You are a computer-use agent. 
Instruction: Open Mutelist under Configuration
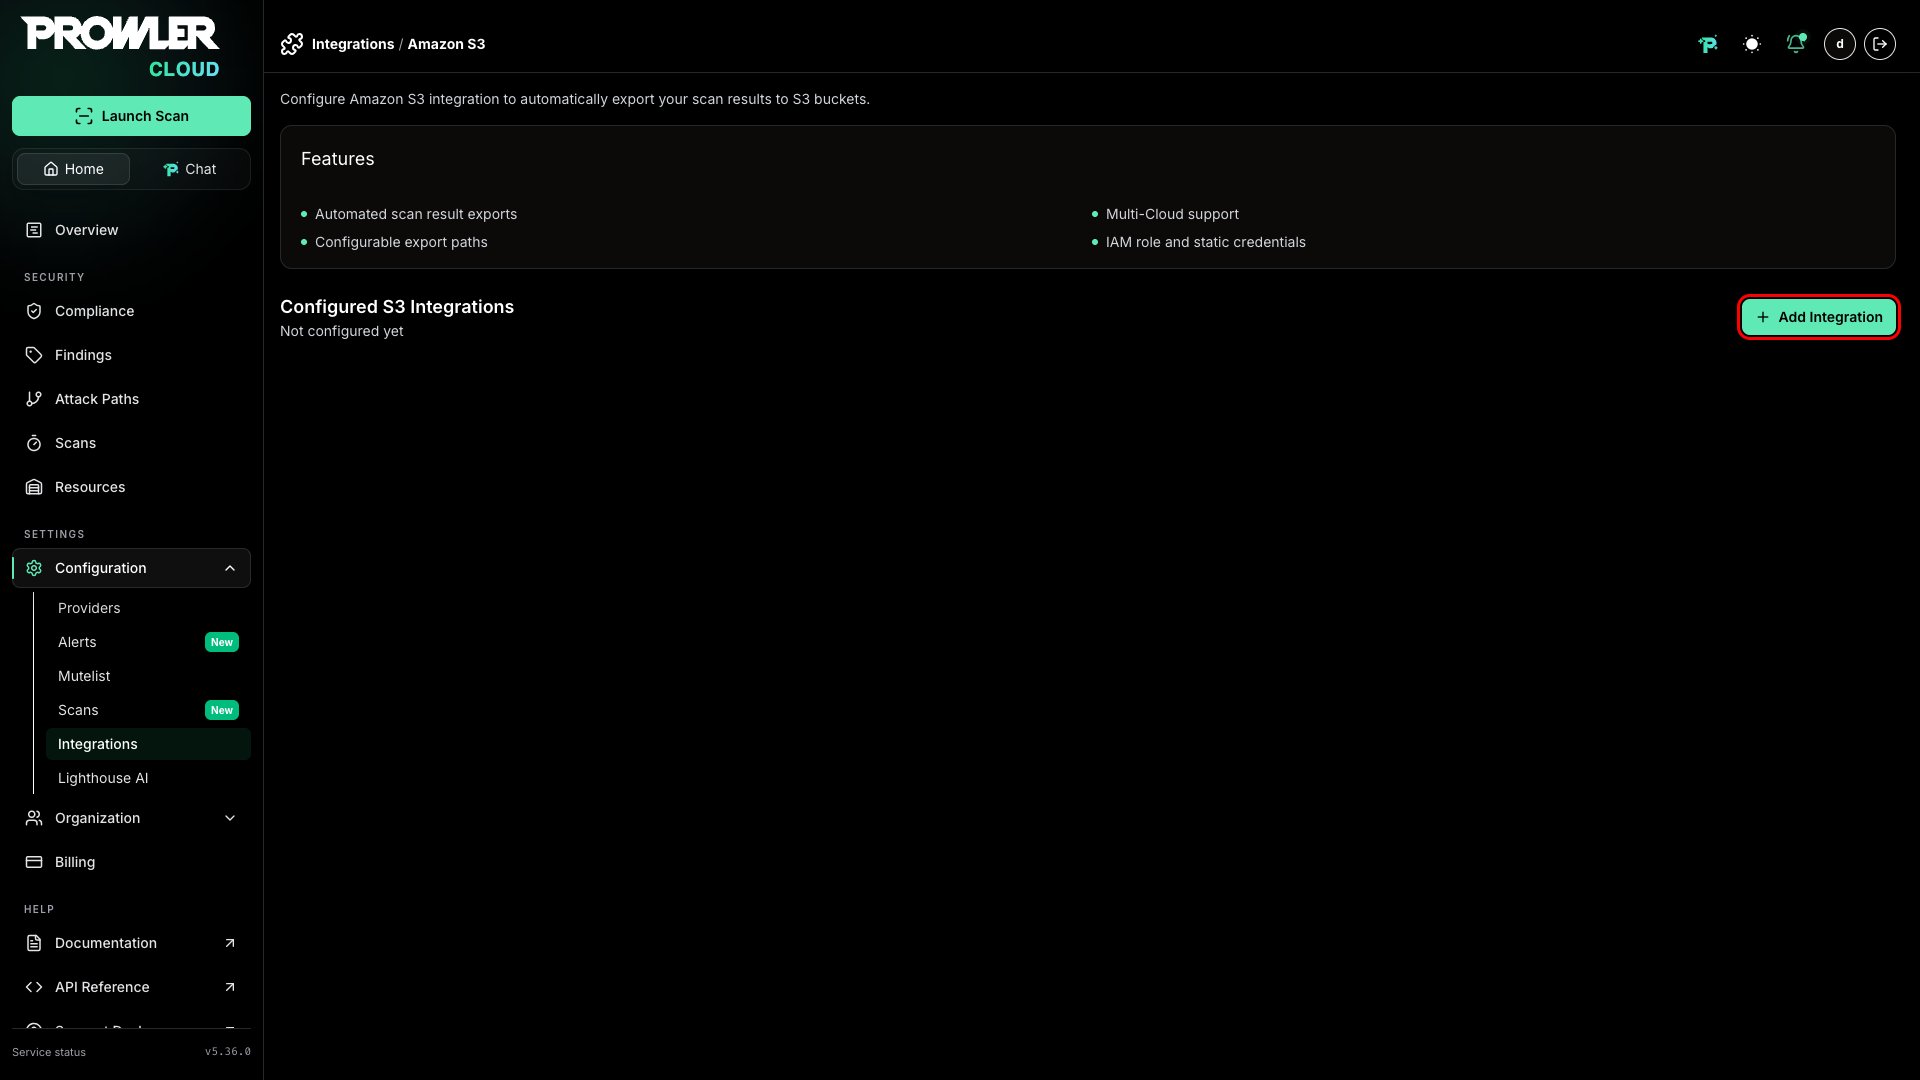[148, 676]
